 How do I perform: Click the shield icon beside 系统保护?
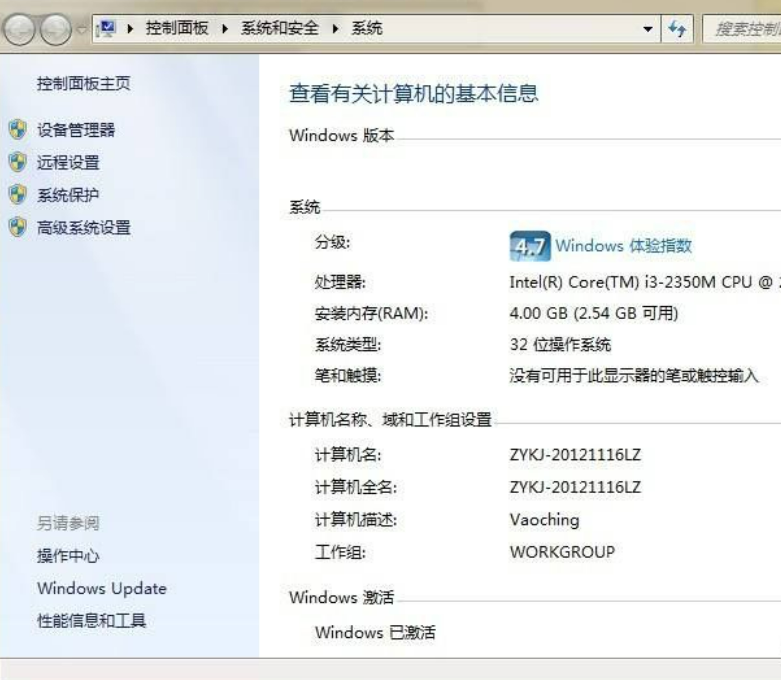17,194
